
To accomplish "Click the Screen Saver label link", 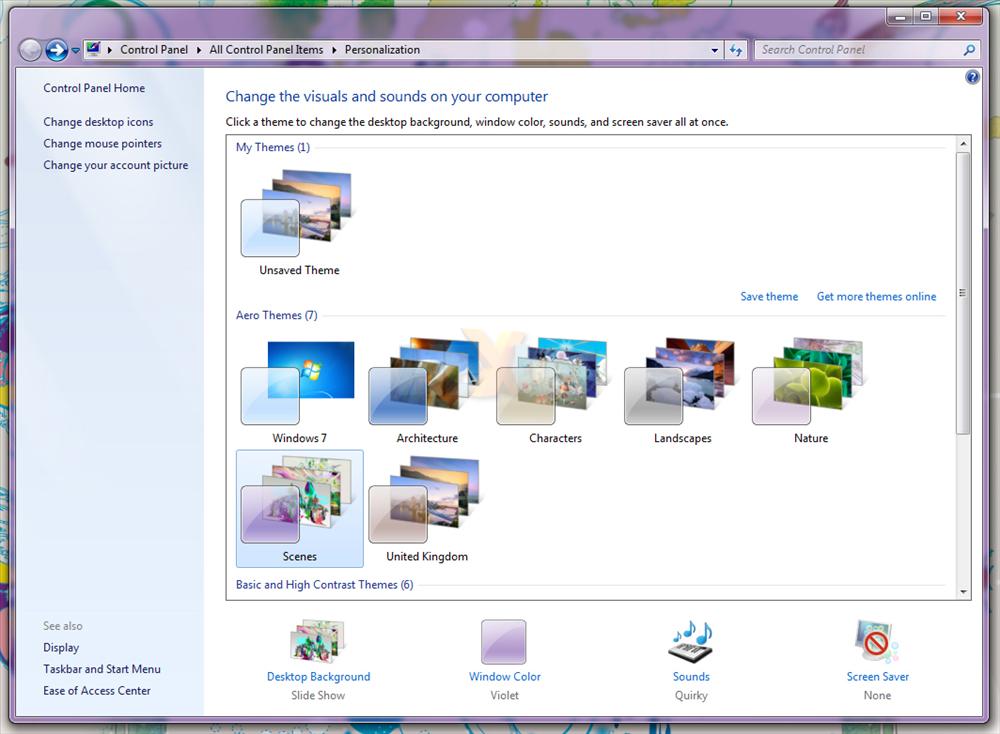I will tap(878, 677).
